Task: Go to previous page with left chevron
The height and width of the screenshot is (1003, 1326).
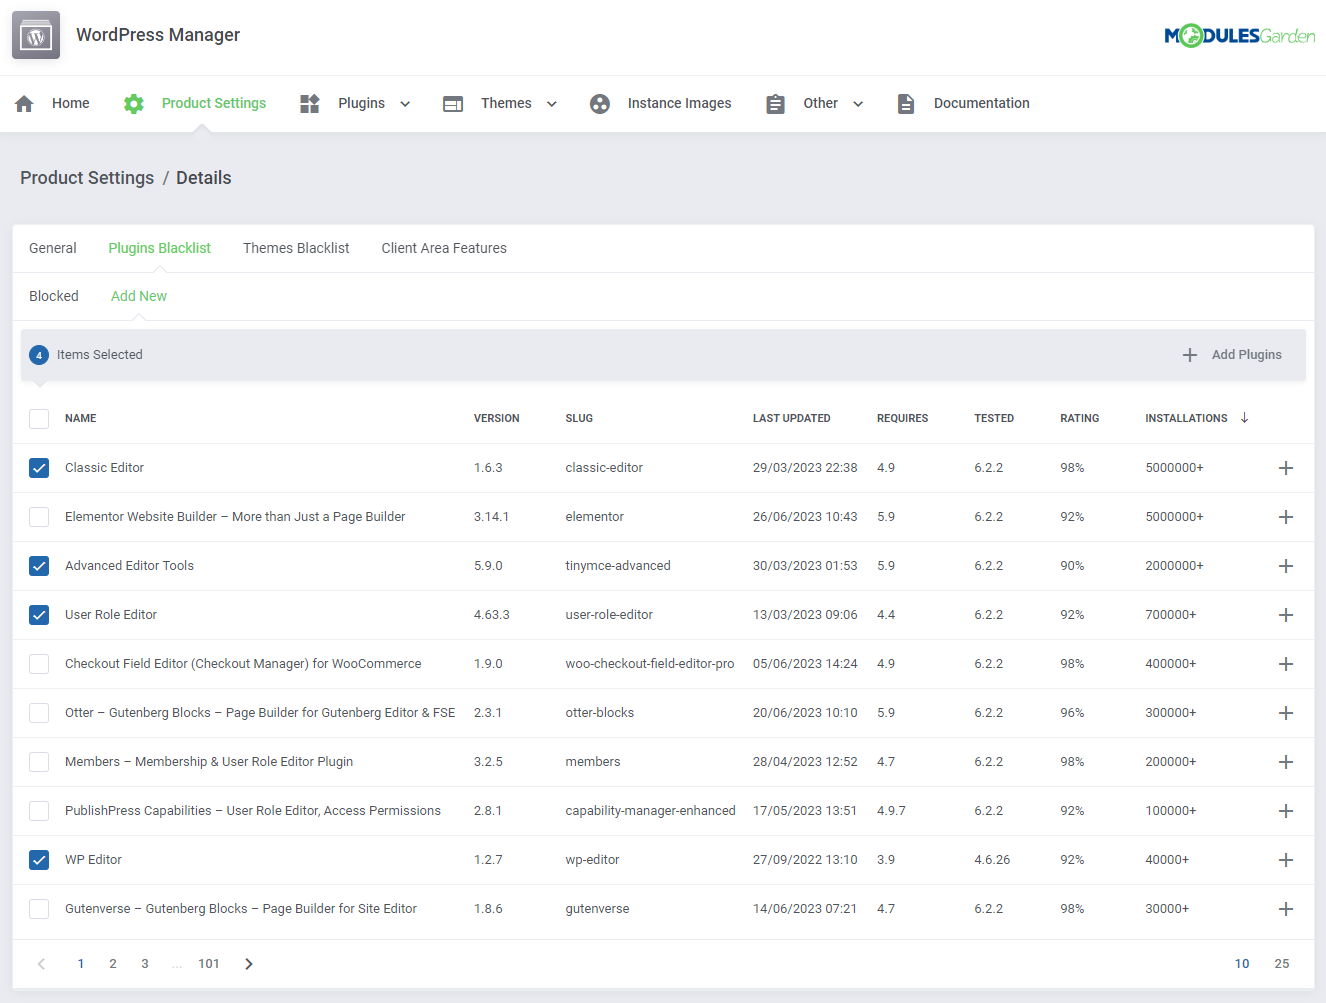Action: pyautogui.click(x=41, y=964)
